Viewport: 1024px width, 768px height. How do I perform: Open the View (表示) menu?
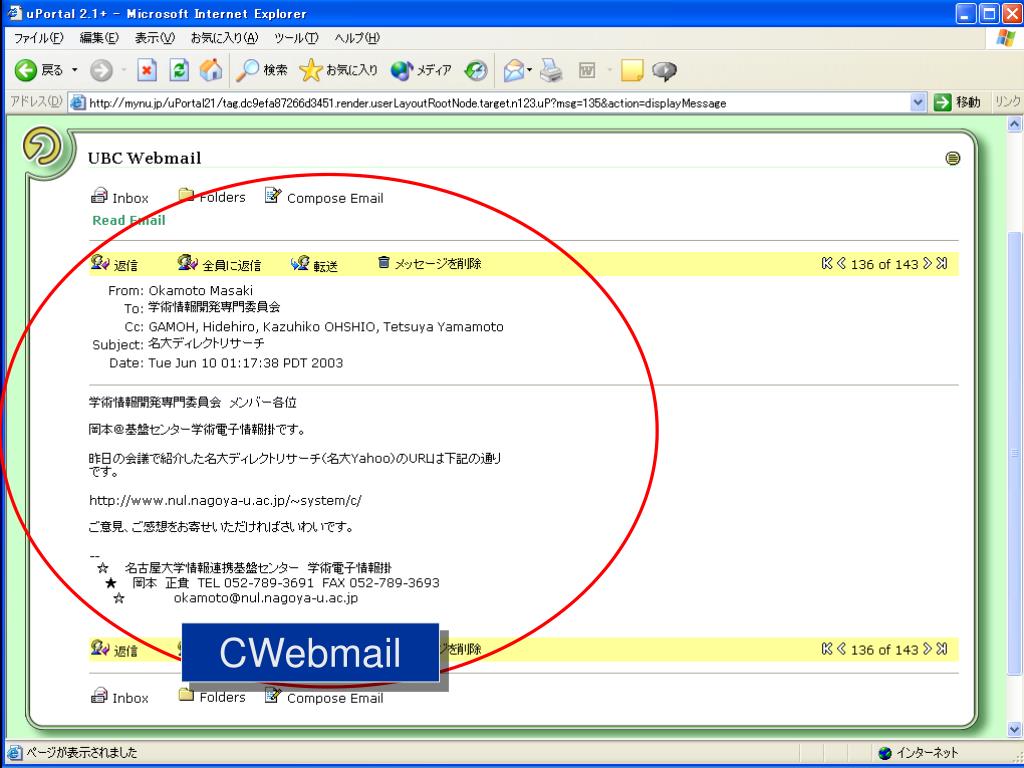pyautogui.click(x=155, y=38)
